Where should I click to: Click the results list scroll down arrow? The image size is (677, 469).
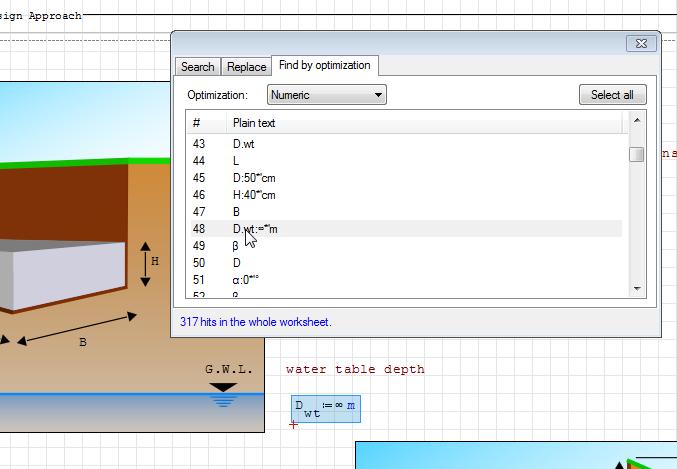pos(636,288)
